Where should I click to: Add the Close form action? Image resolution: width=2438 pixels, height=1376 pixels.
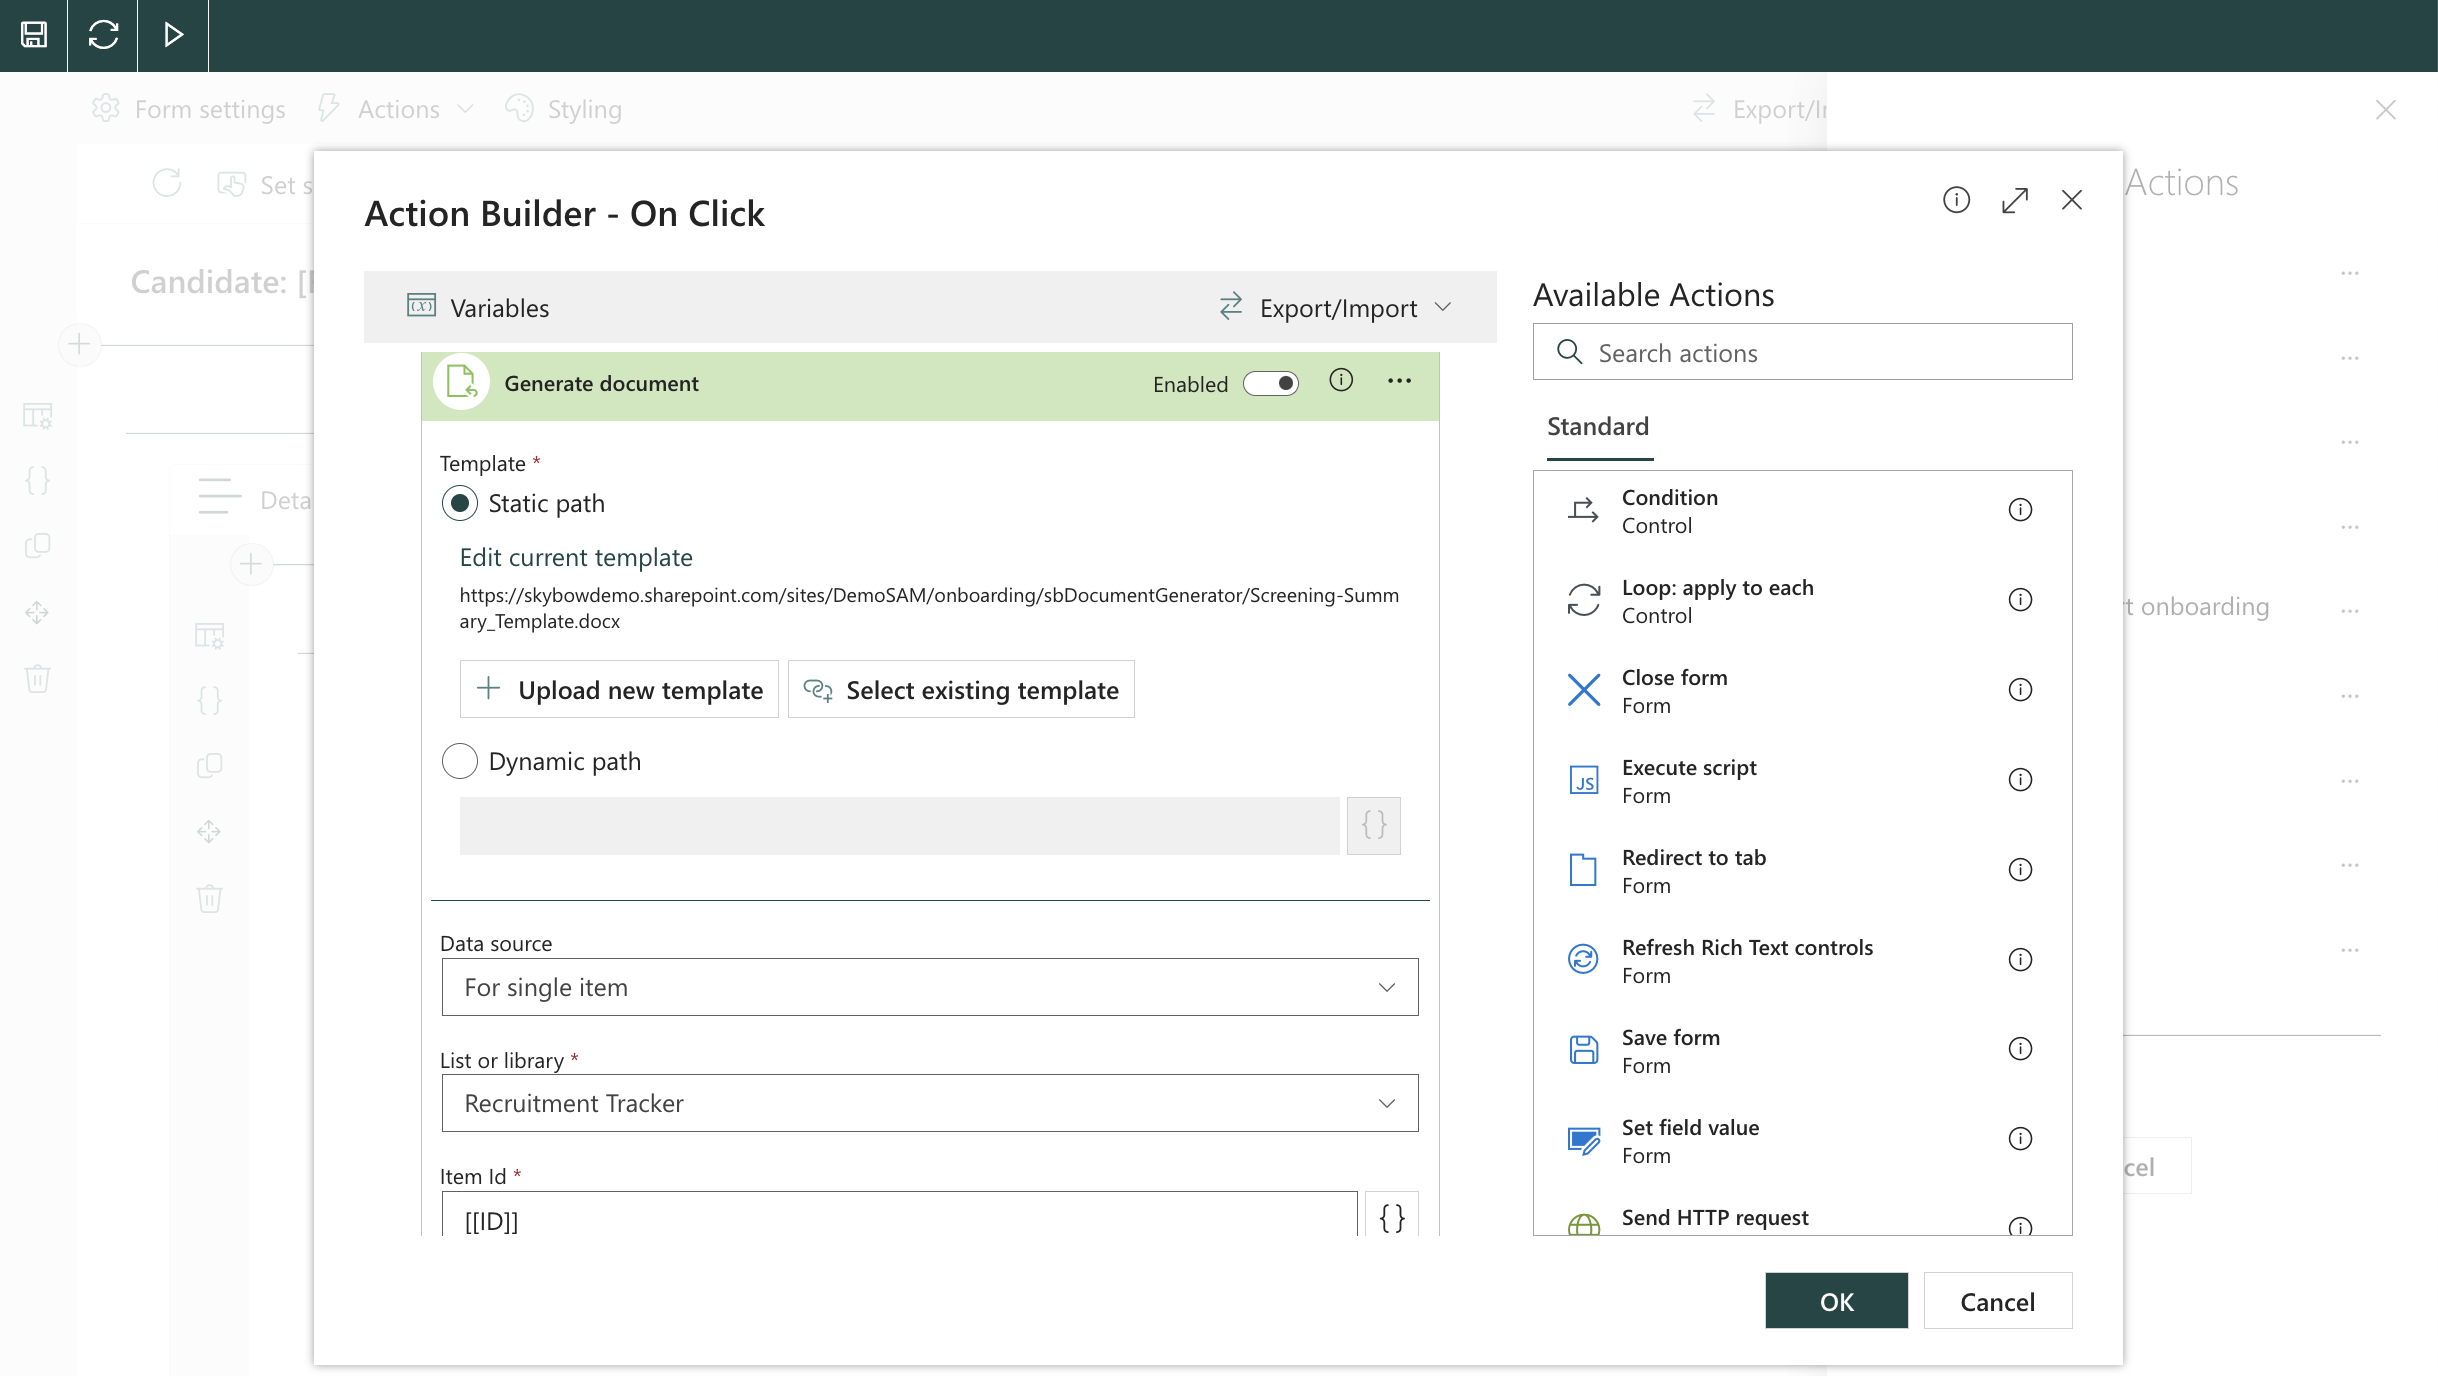(x=1802, y=691)
